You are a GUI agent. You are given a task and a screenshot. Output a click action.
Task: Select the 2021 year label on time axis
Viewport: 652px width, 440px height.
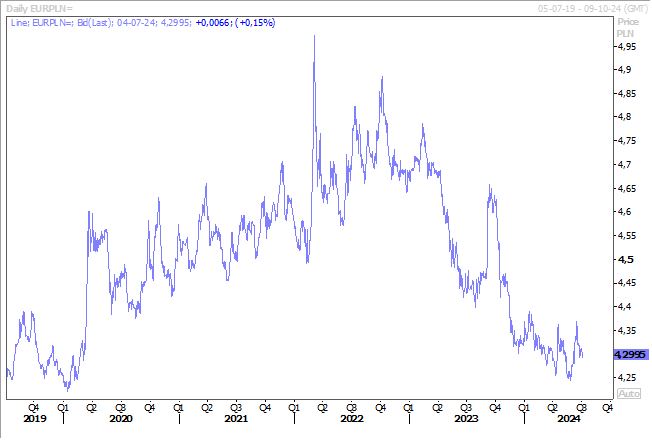(x=236, y=419)
